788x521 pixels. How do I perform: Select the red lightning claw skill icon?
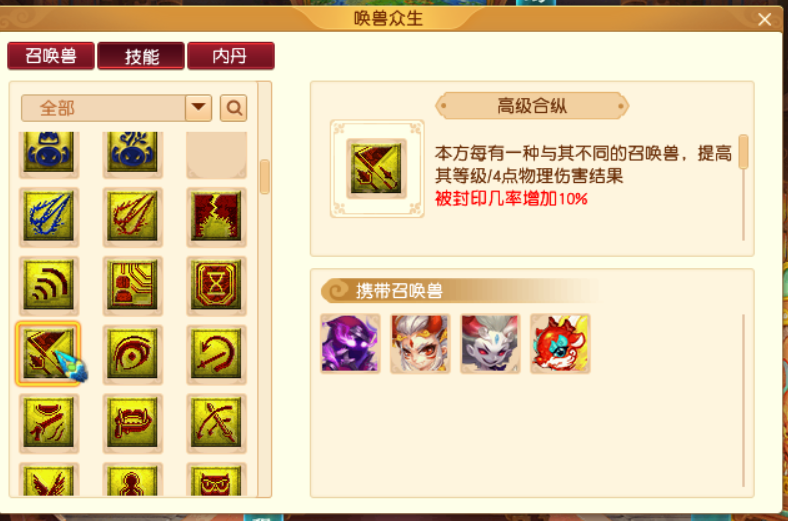pos(133,217)
